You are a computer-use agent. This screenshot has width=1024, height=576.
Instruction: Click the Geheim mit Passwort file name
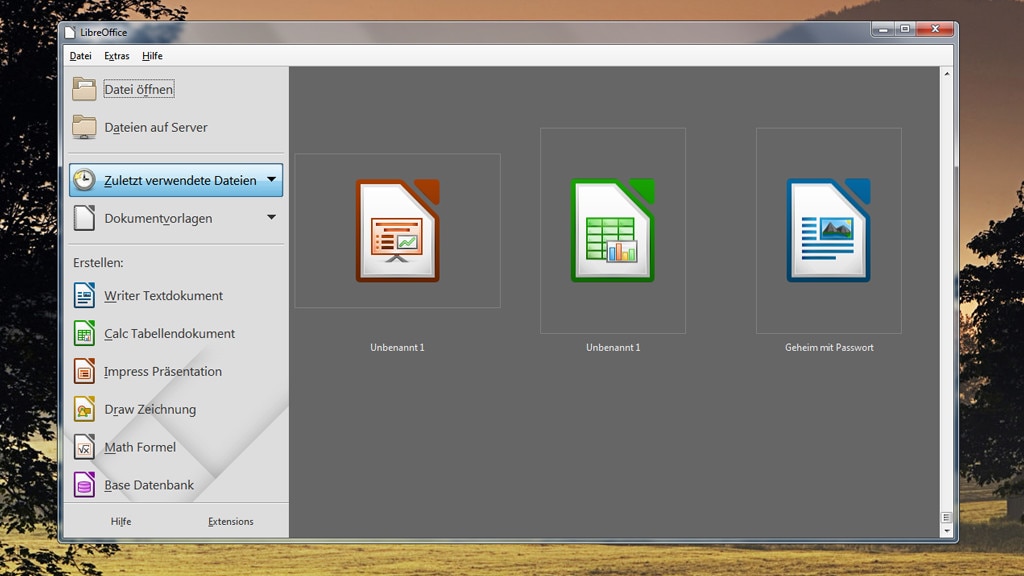coord(829,347)
